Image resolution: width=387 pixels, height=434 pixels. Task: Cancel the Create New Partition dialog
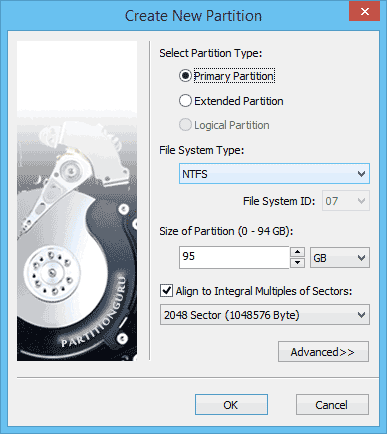point(332,405)
